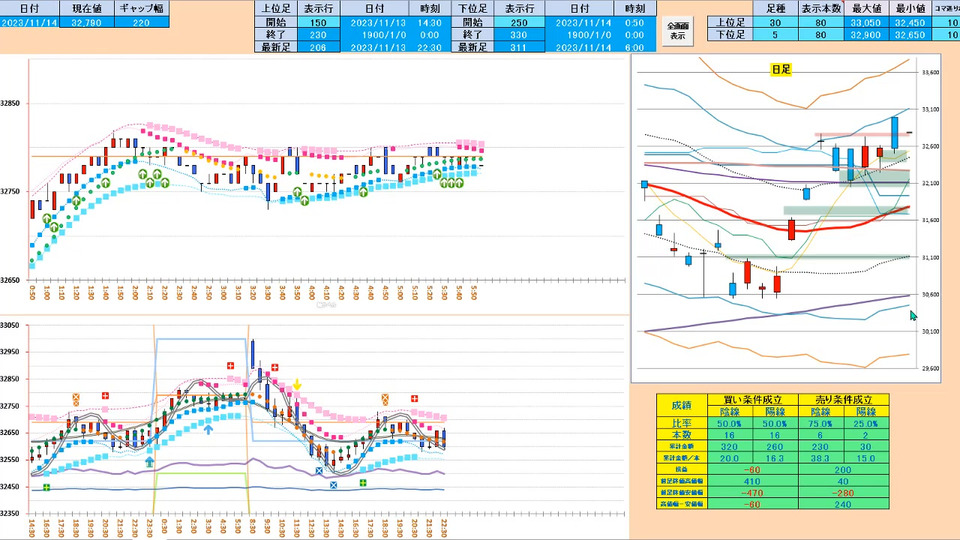Select the 下位足 最新足 row value 311
The image size is (960, 540).
pyautogui.click(x=519, y=47)
